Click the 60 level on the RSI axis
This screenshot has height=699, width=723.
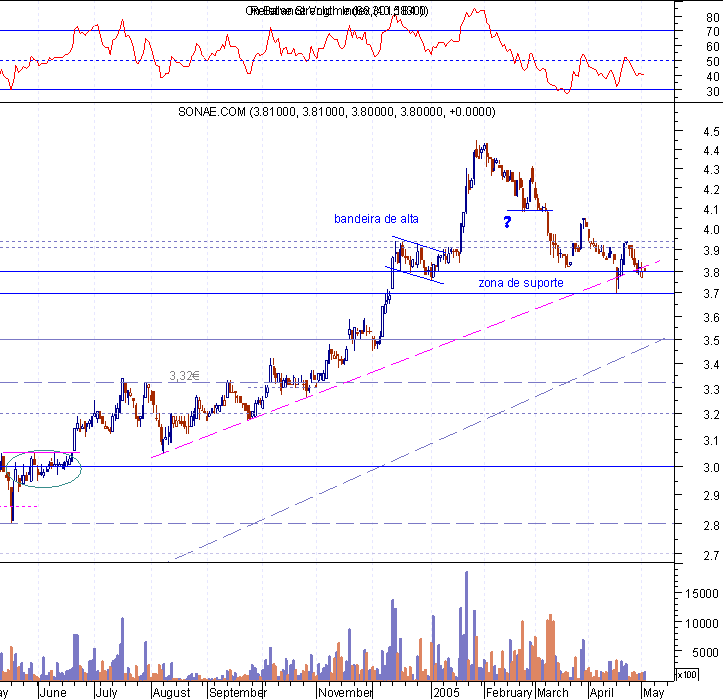[x=712, y=47]
